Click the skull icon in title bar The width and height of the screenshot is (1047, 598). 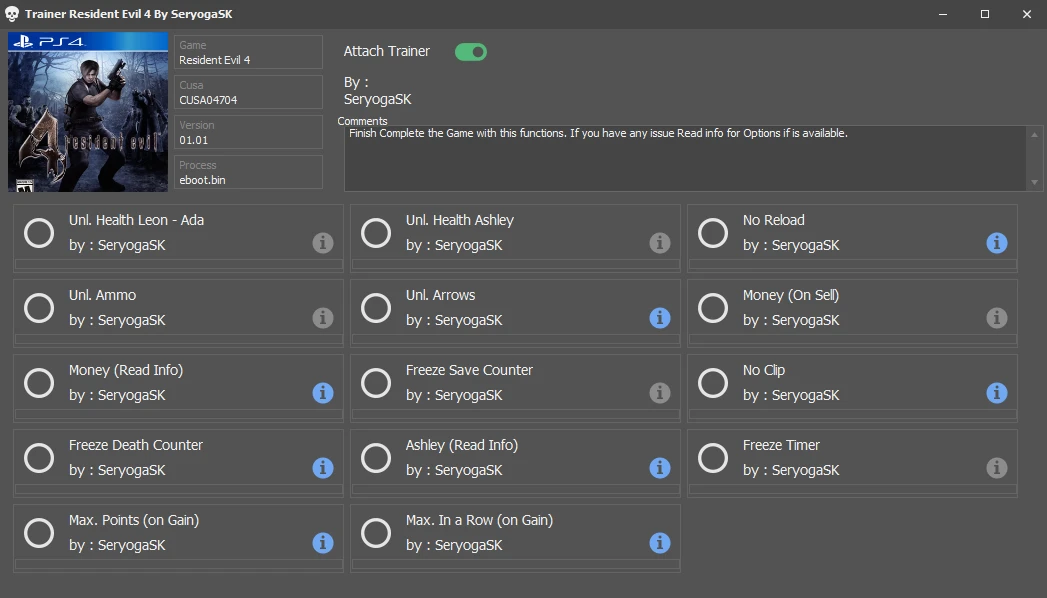tap(13, 14)
